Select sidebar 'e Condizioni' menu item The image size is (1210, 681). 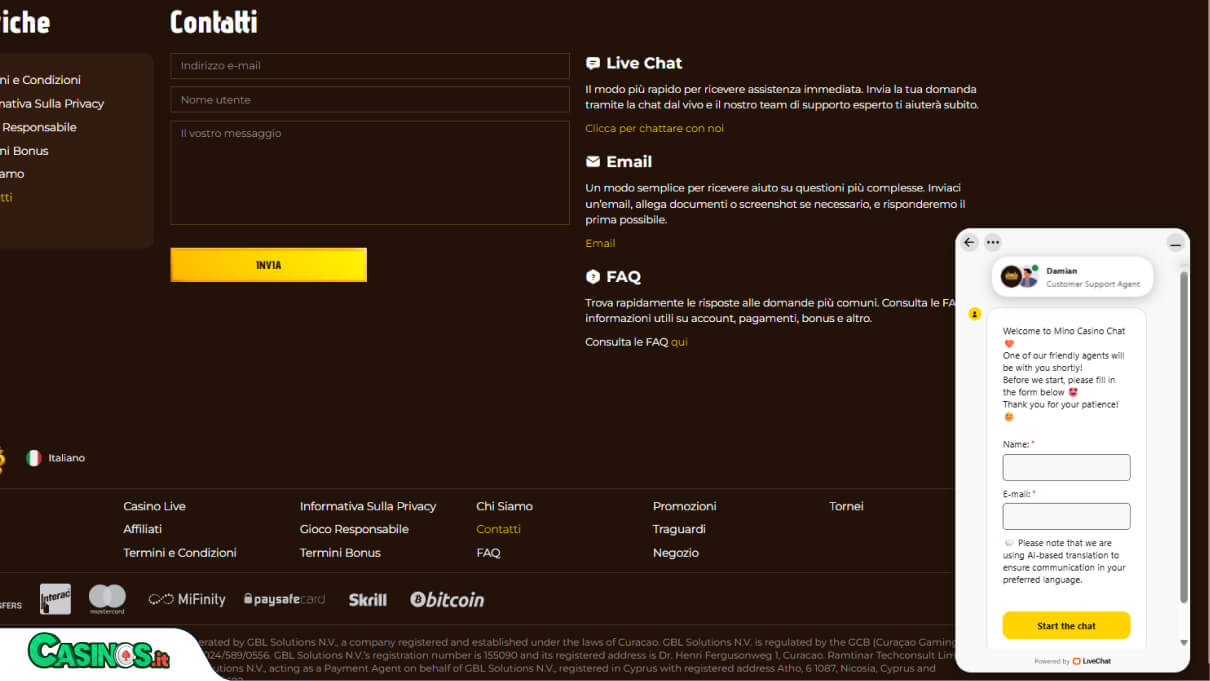point(40,80)
